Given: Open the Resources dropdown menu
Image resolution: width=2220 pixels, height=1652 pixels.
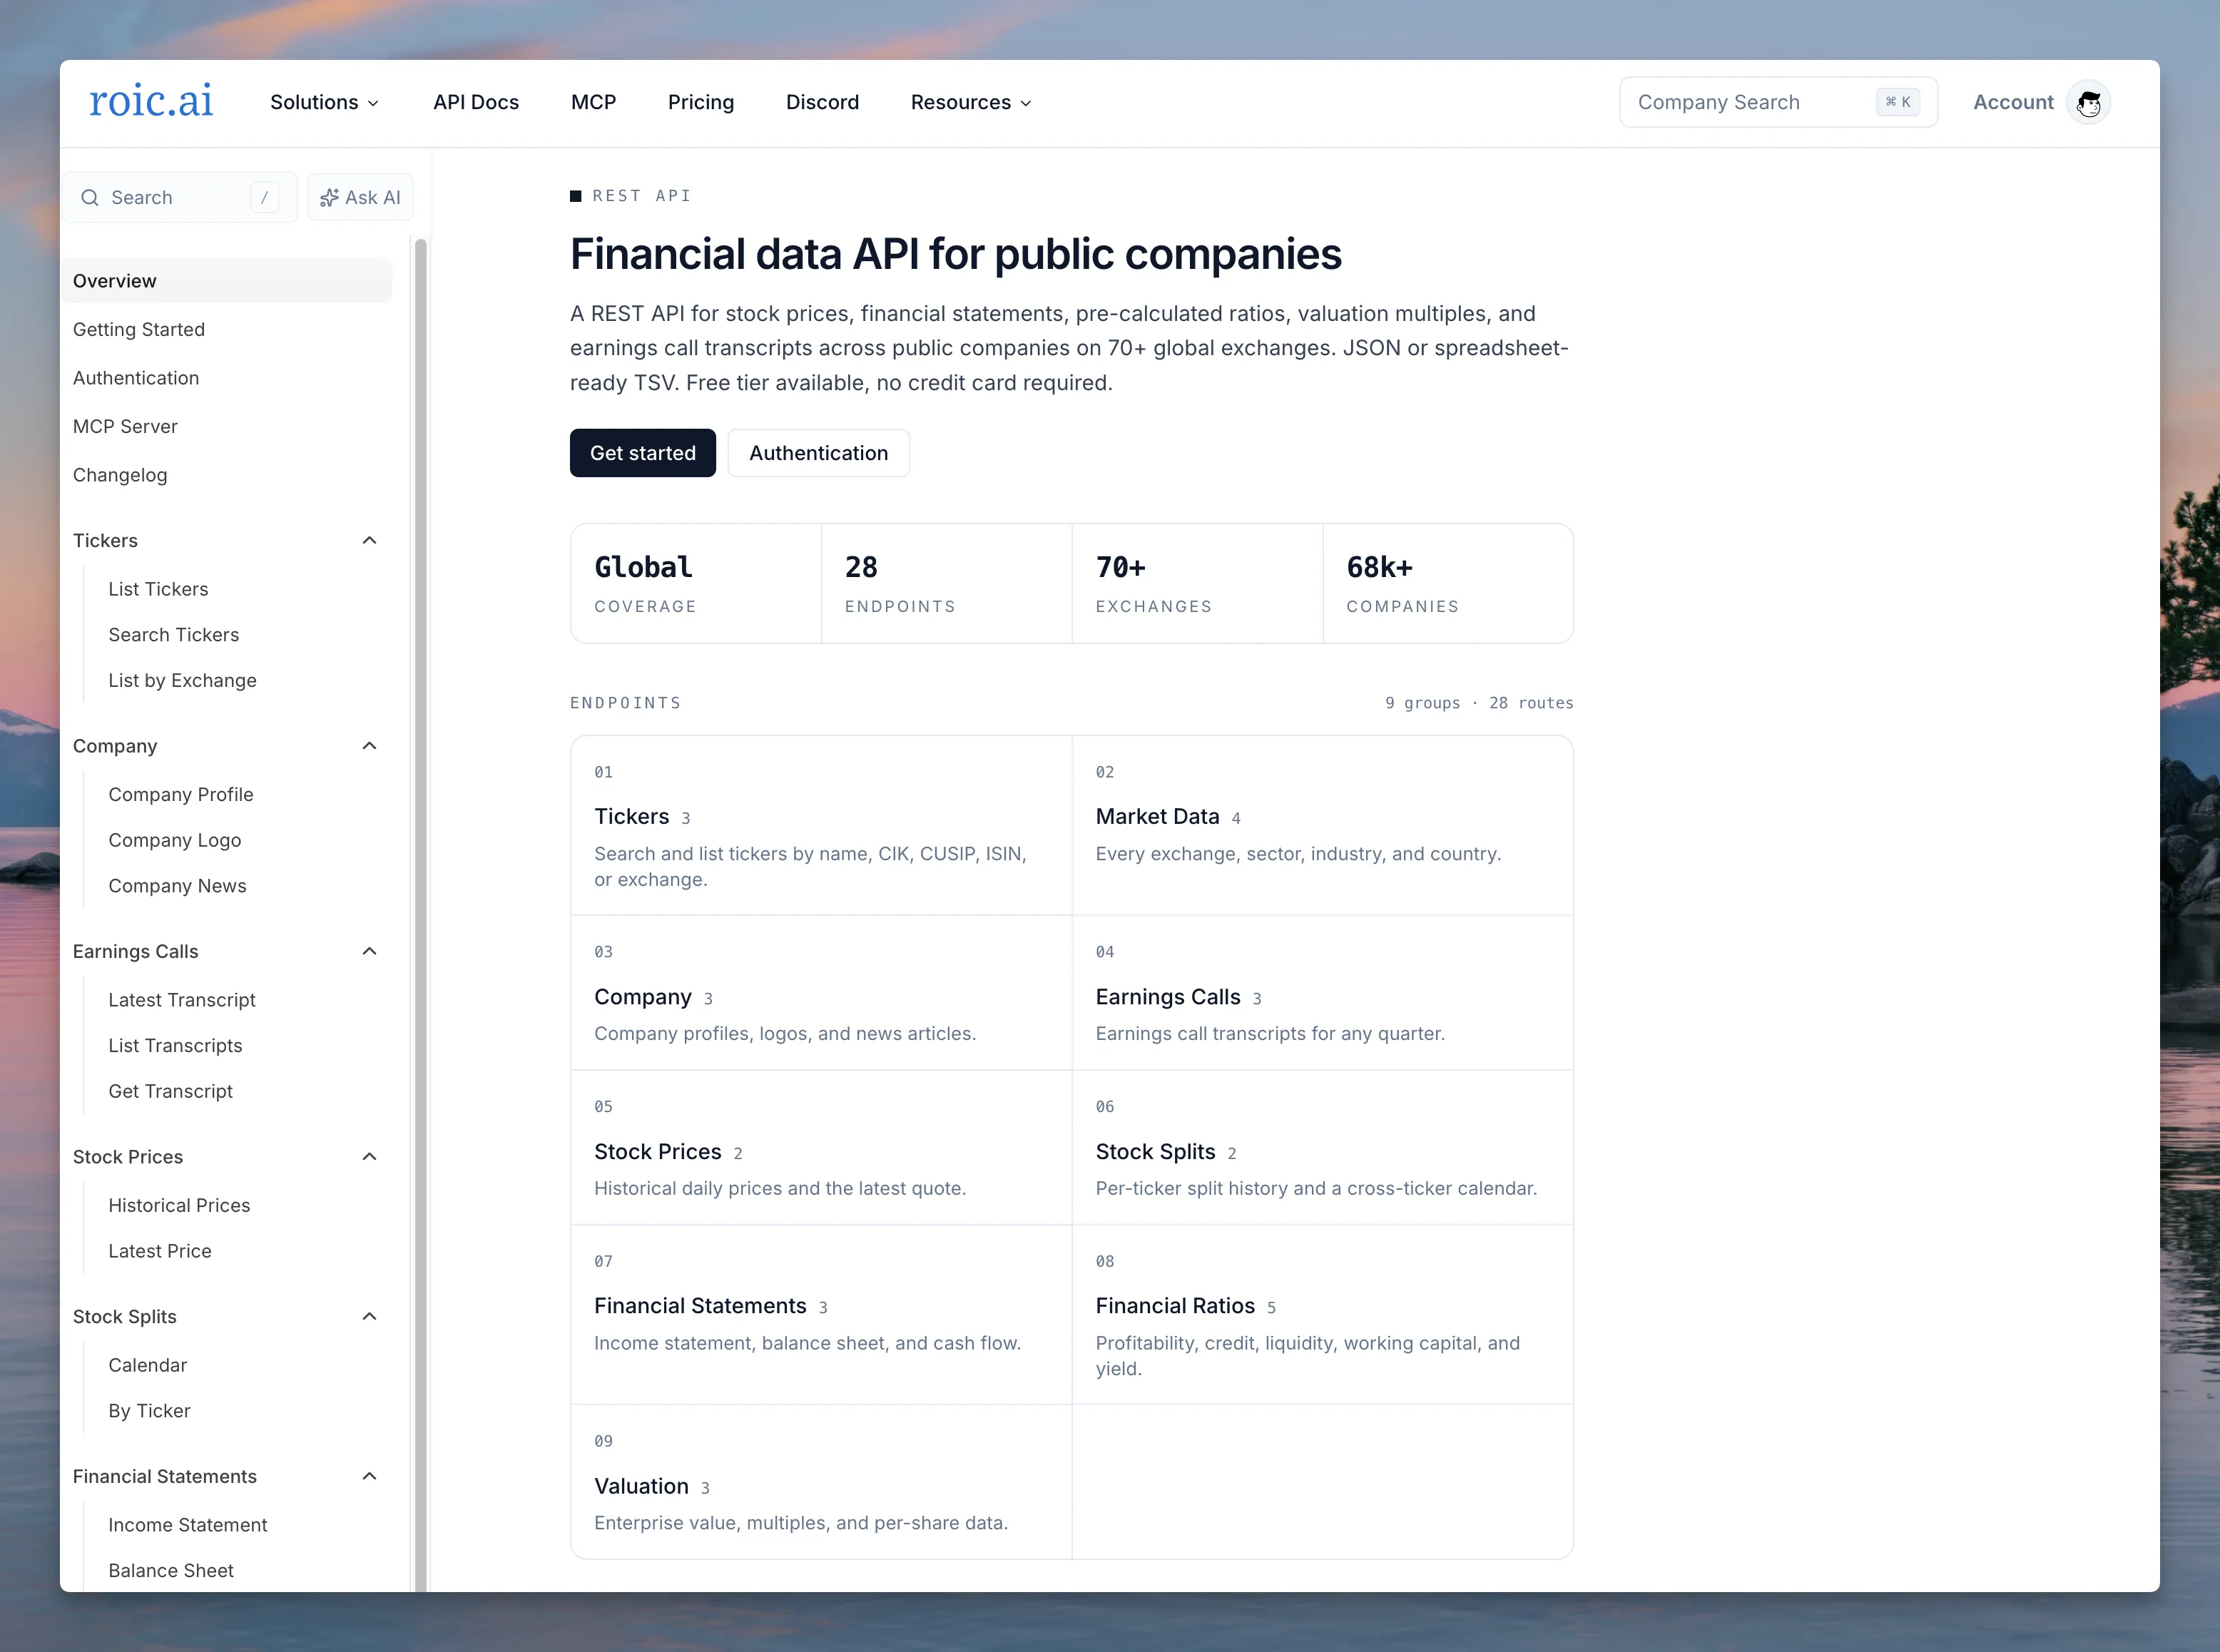Looking at the screenshot, I should click(x=971, y=102).
